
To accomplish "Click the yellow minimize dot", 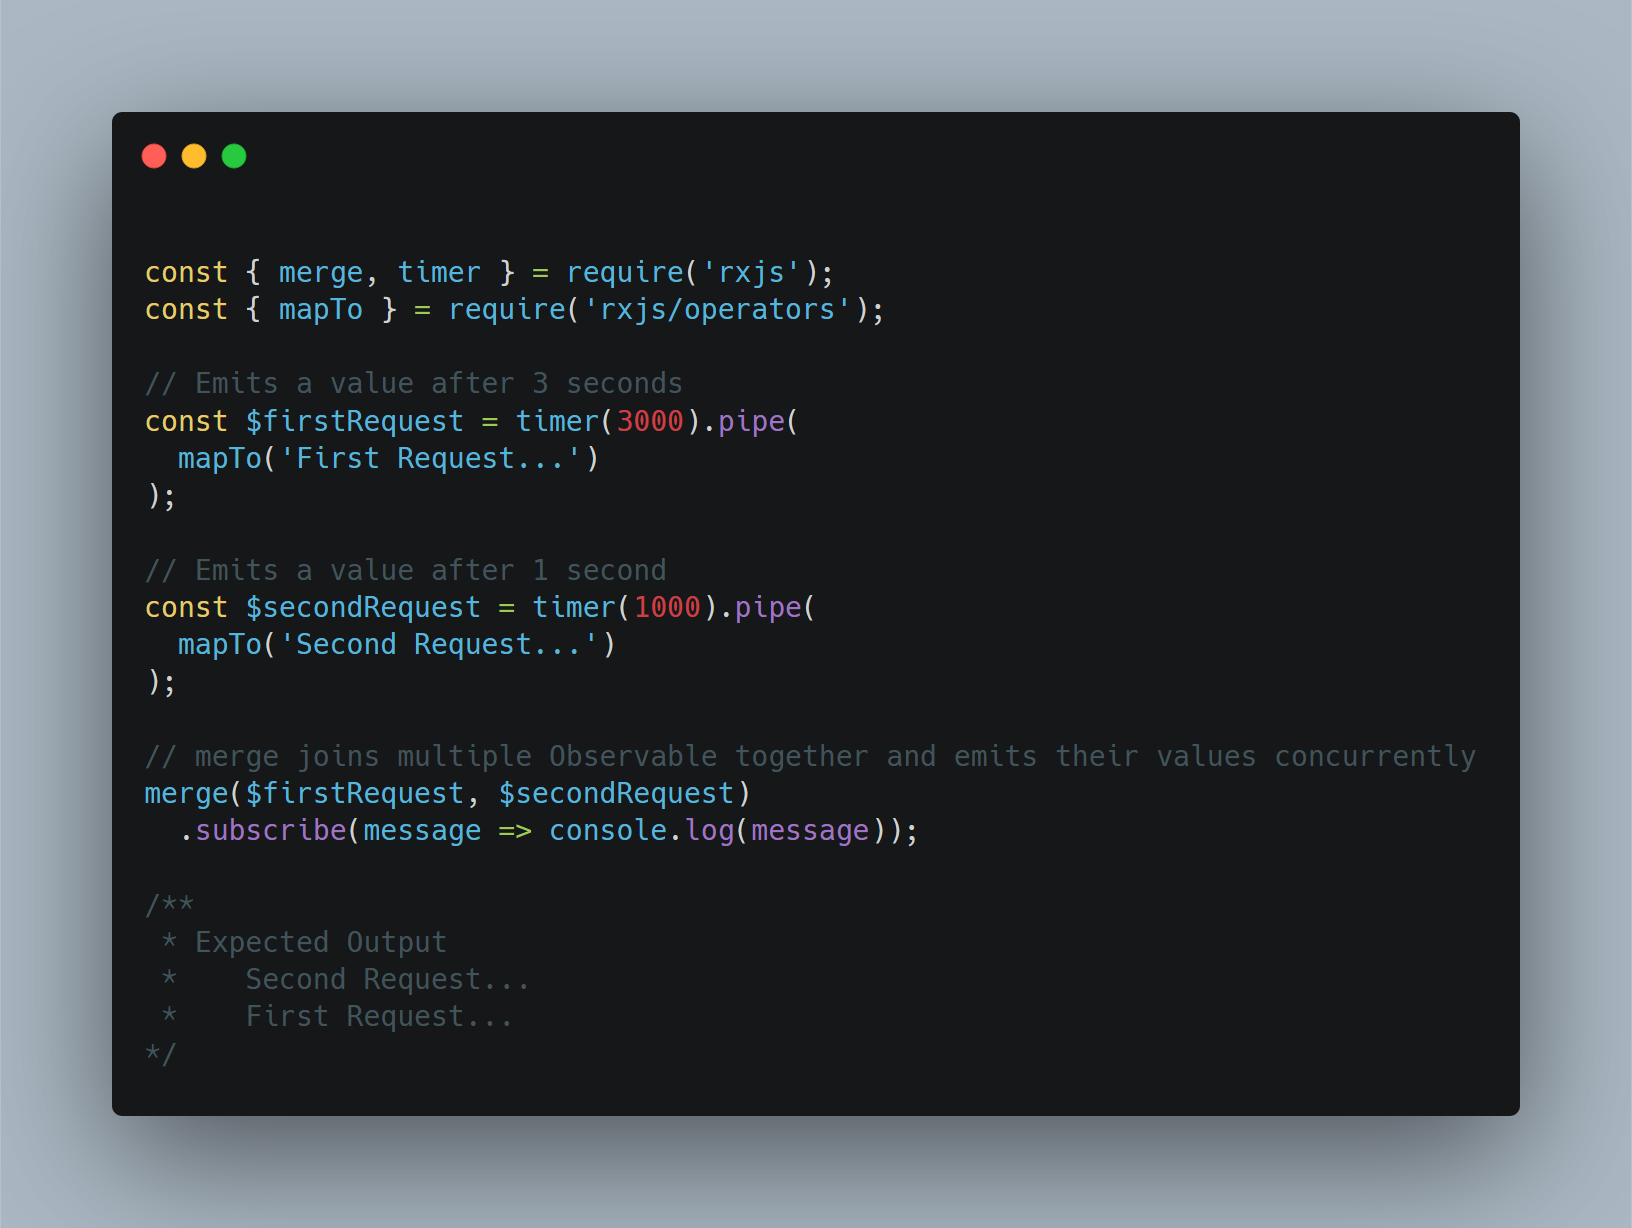I will [194, 156].
